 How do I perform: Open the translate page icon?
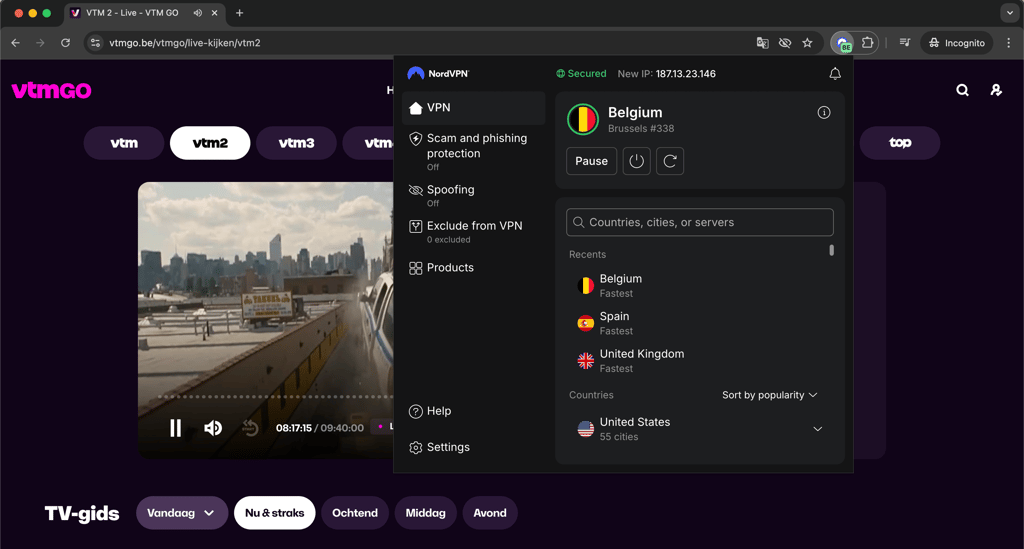[x=762, y=43]
